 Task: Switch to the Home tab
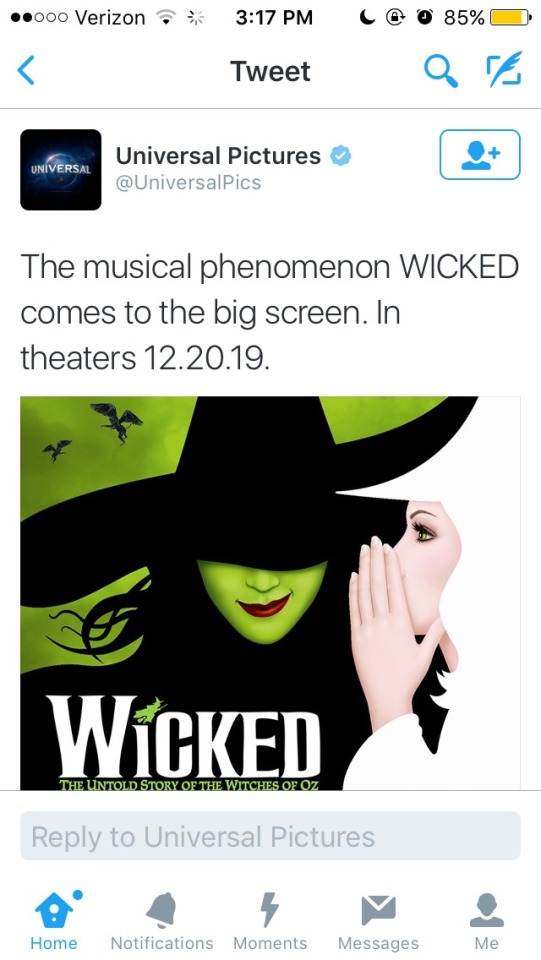pyautogui.click(x=54, y=920)
